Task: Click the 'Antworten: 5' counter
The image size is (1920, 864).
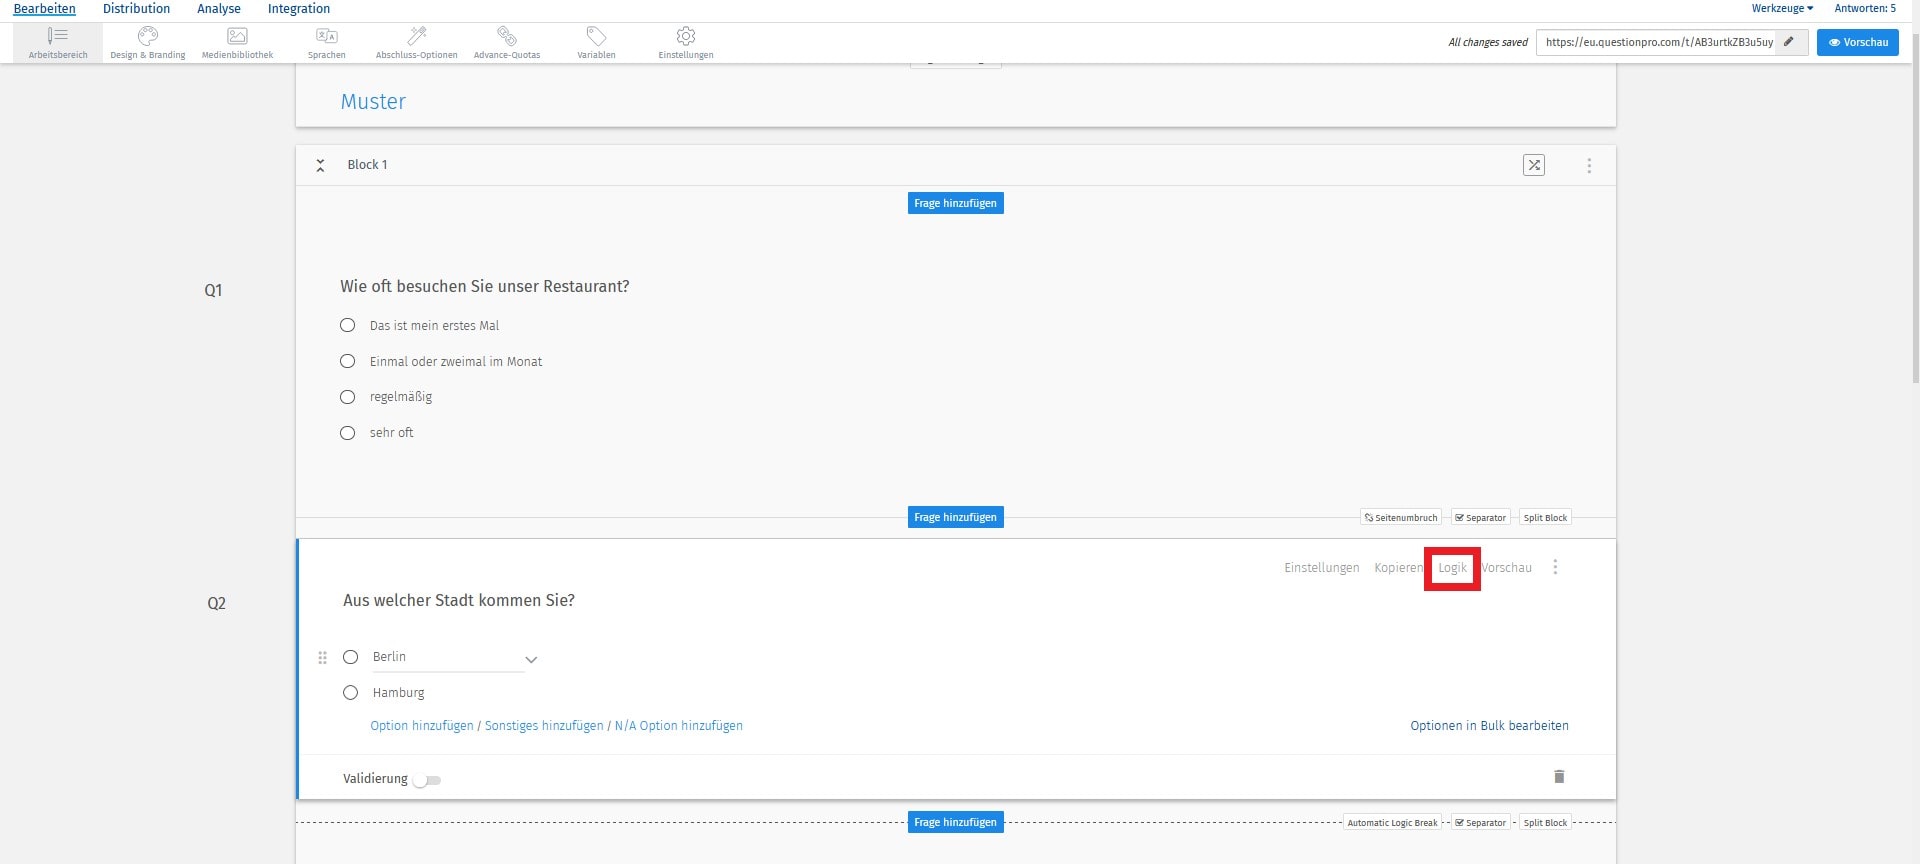Action: 1865,8
